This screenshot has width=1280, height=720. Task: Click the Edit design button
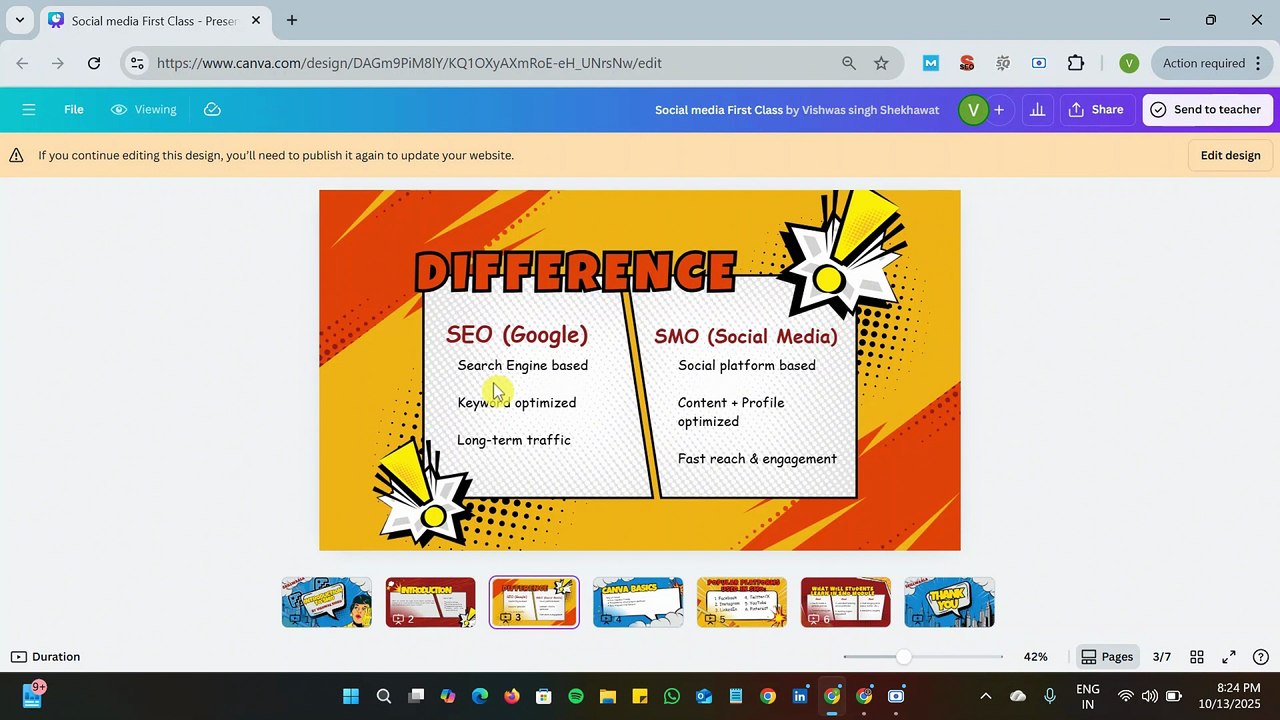(x=1230, y=155)
